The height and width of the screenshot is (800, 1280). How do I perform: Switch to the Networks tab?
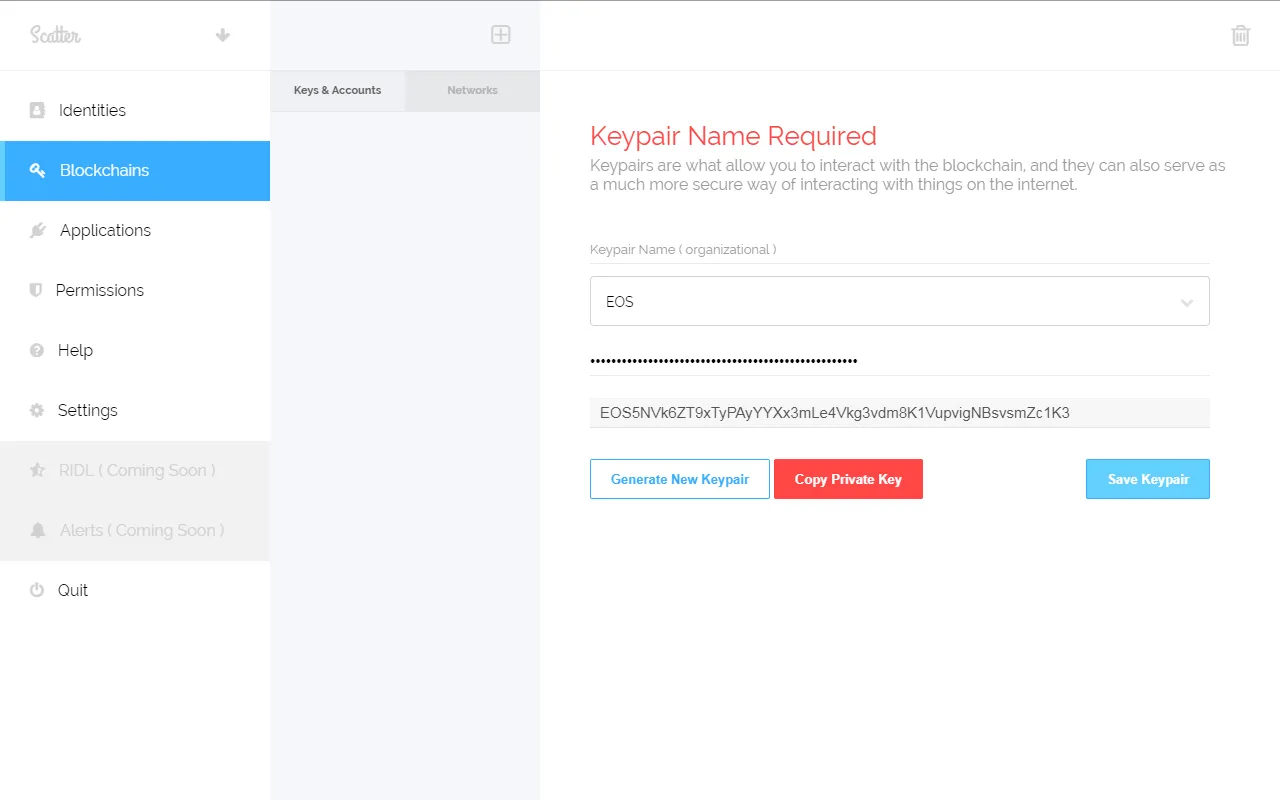[x=473, y=90]
